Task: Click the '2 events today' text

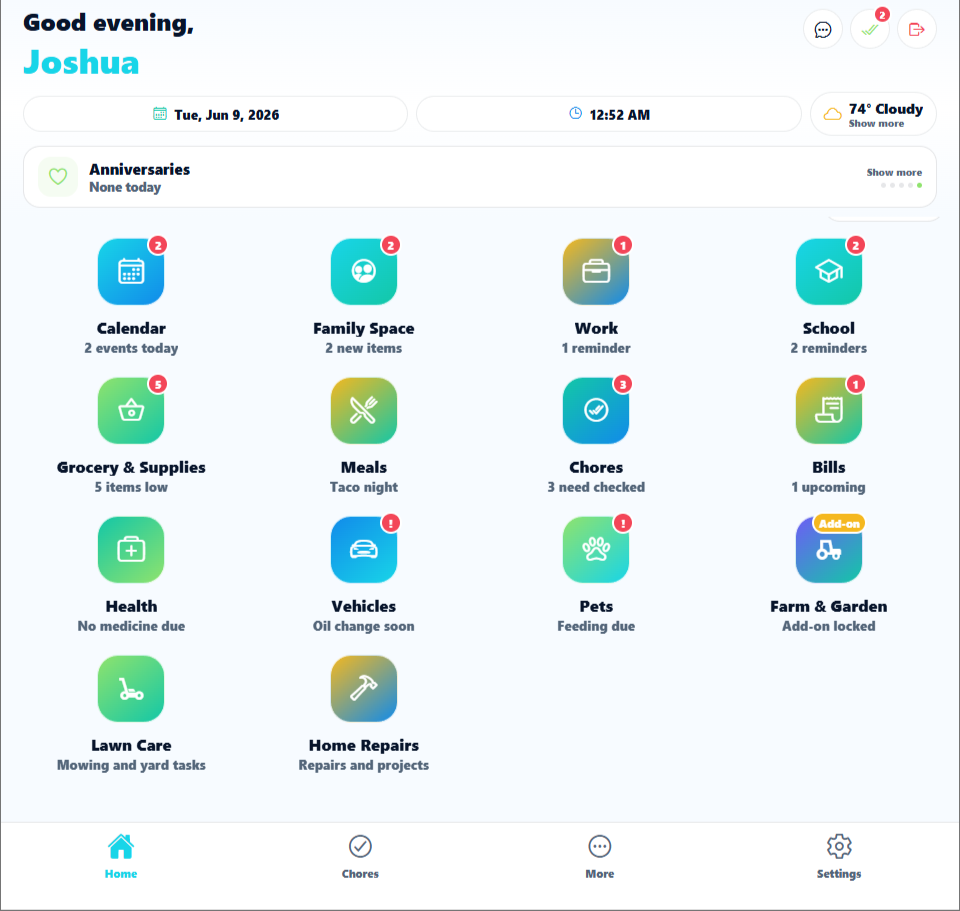Action: pos(131,348)
